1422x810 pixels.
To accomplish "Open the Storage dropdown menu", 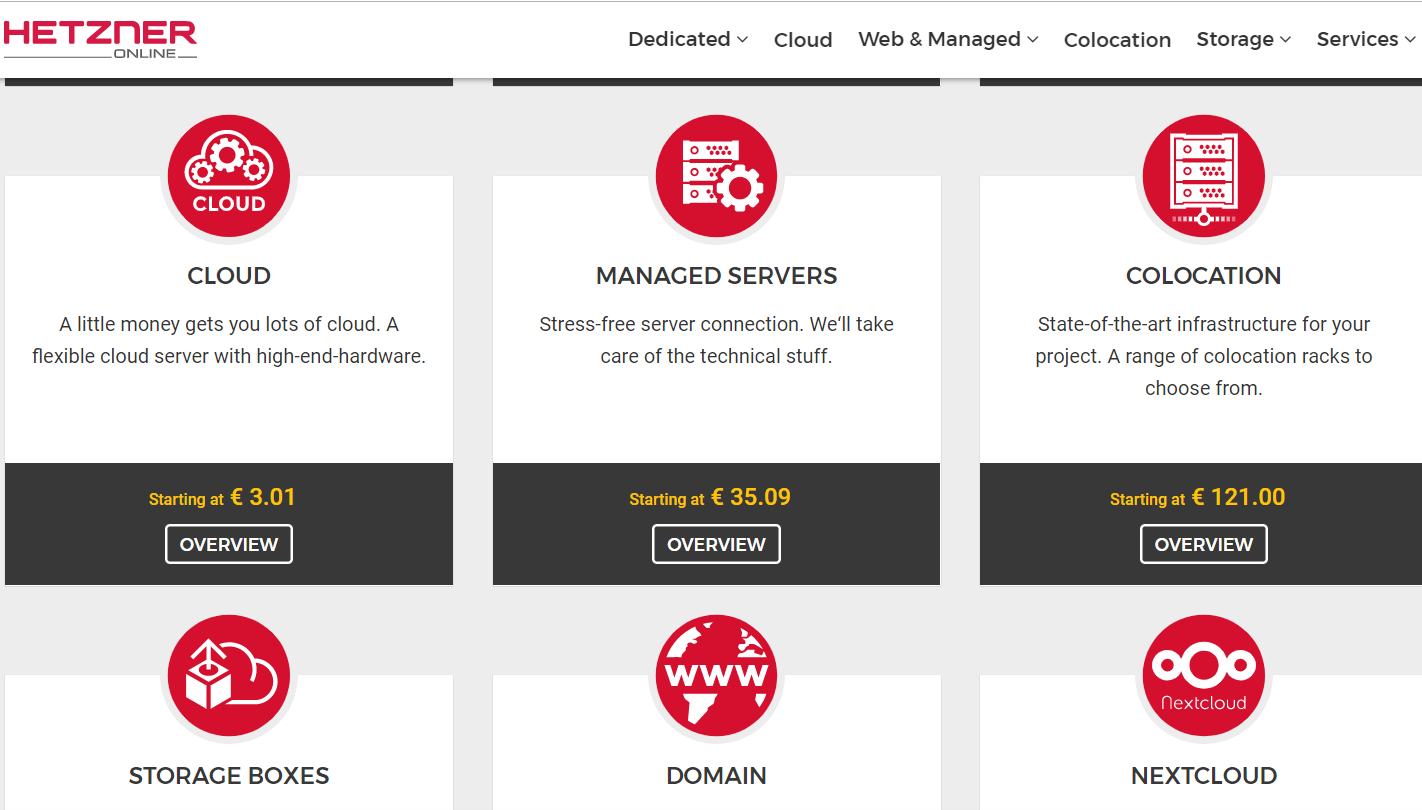I will pyautogui.click(x=1243, y=39).
